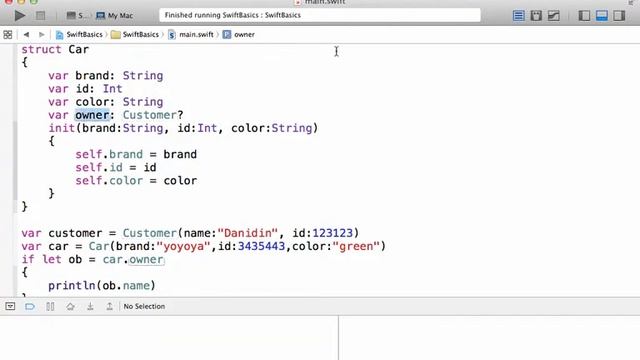Click self.color assignment line
The image size is (640, 360).
(x=136, y=180)
